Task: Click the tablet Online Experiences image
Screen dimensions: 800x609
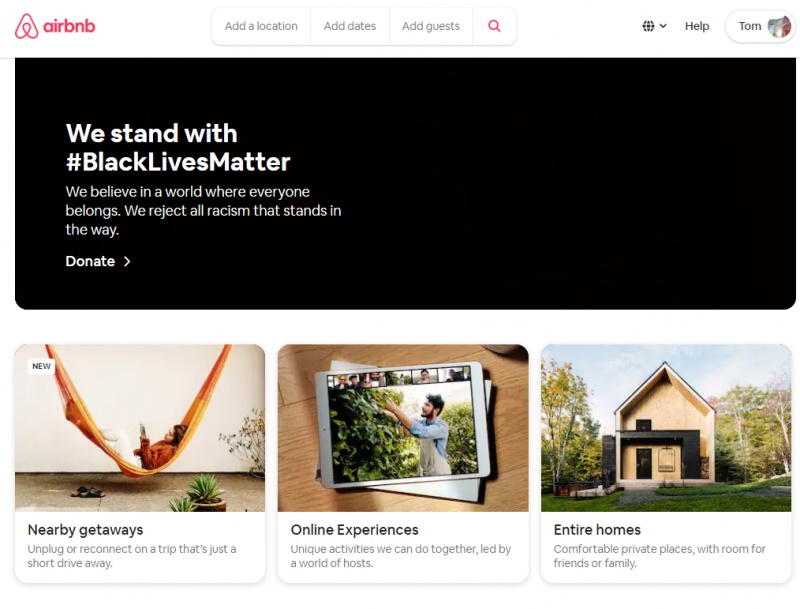Action: [x=403, y=428]
